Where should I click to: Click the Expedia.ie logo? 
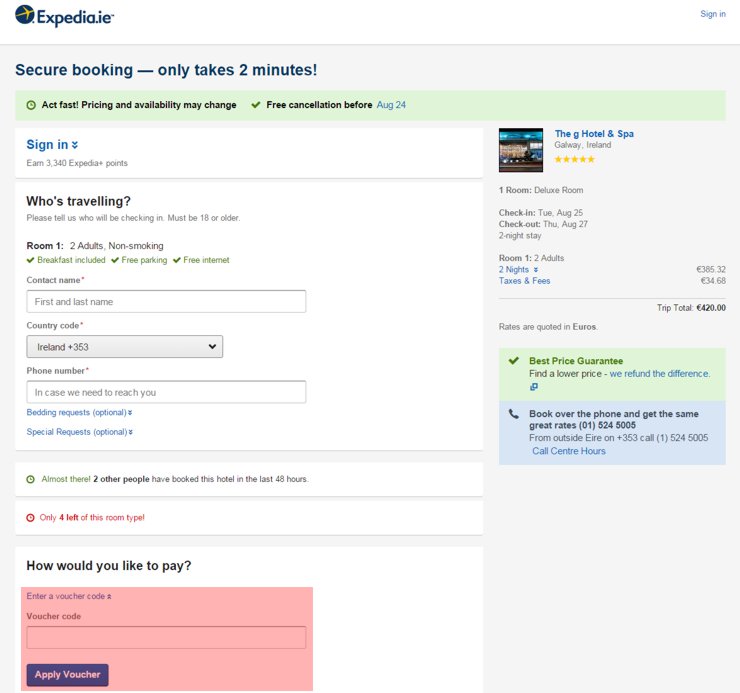64,16
